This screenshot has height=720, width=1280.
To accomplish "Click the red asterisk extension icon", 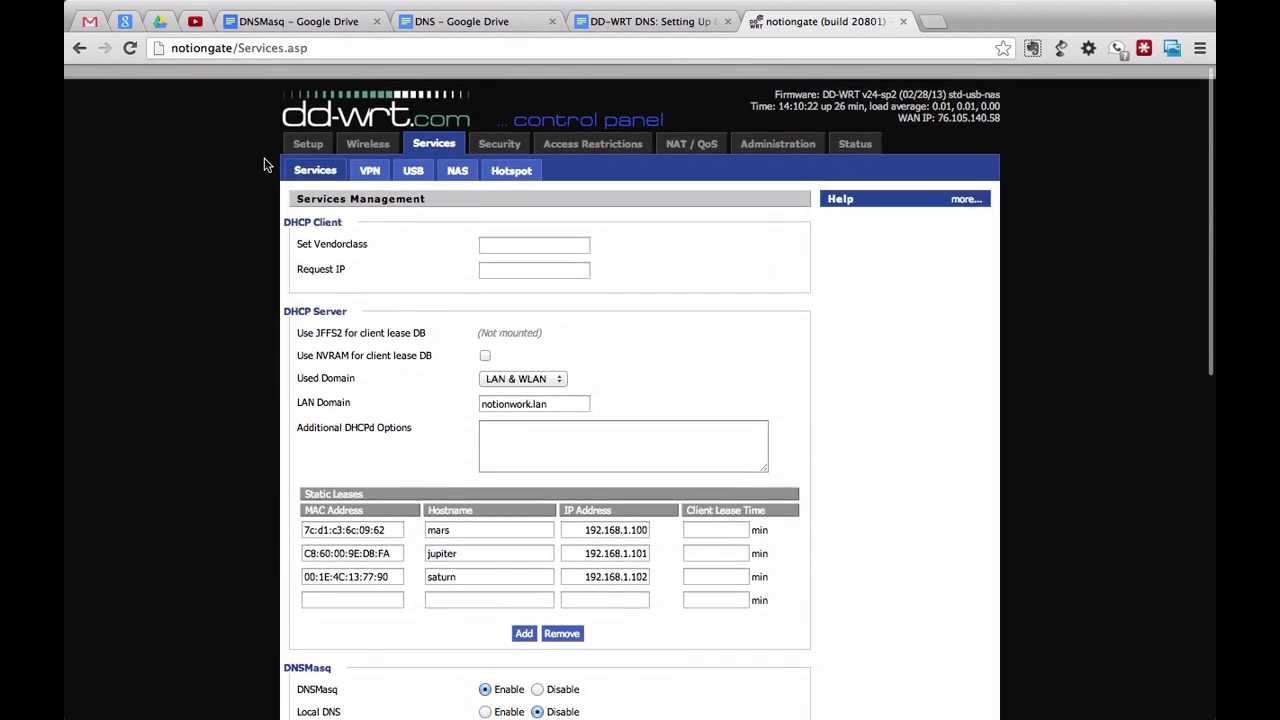I will click(x=1144, y=48).
